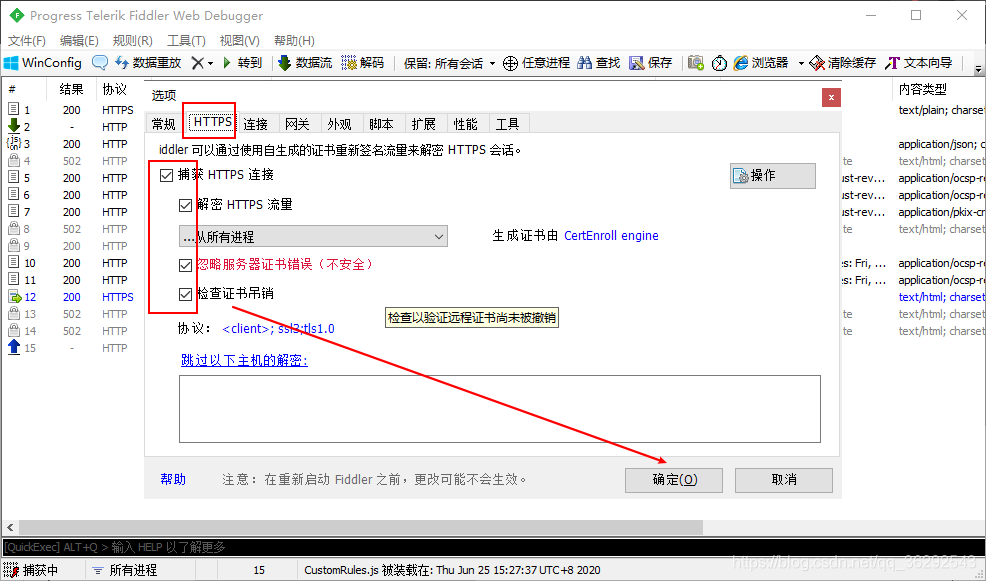This screenshot has height=581, width=986.
Task: Click the green download arrow of session 2
Action: 13,126
